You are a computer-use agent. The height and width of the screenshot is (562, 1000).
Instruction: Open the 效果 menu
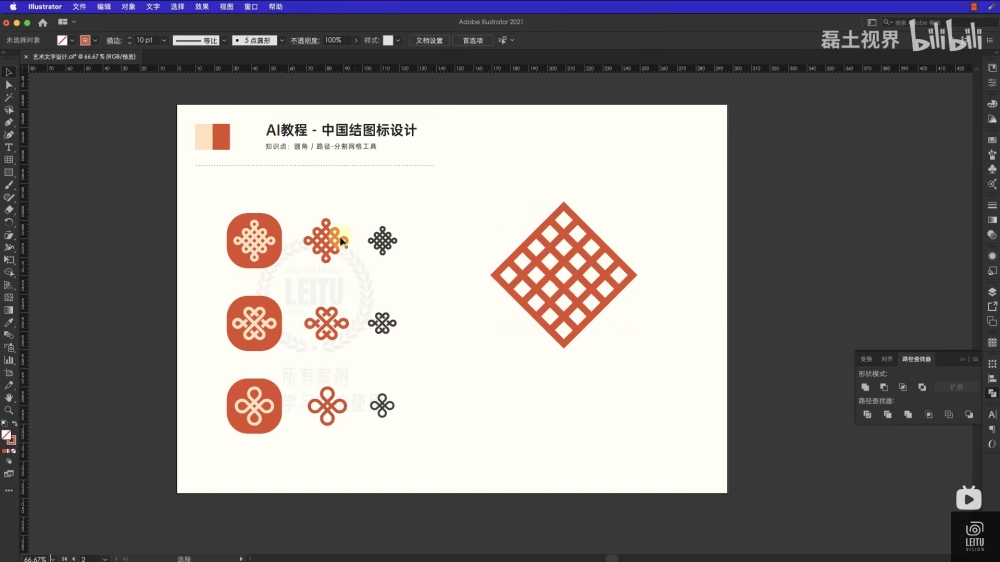[202, 6]
